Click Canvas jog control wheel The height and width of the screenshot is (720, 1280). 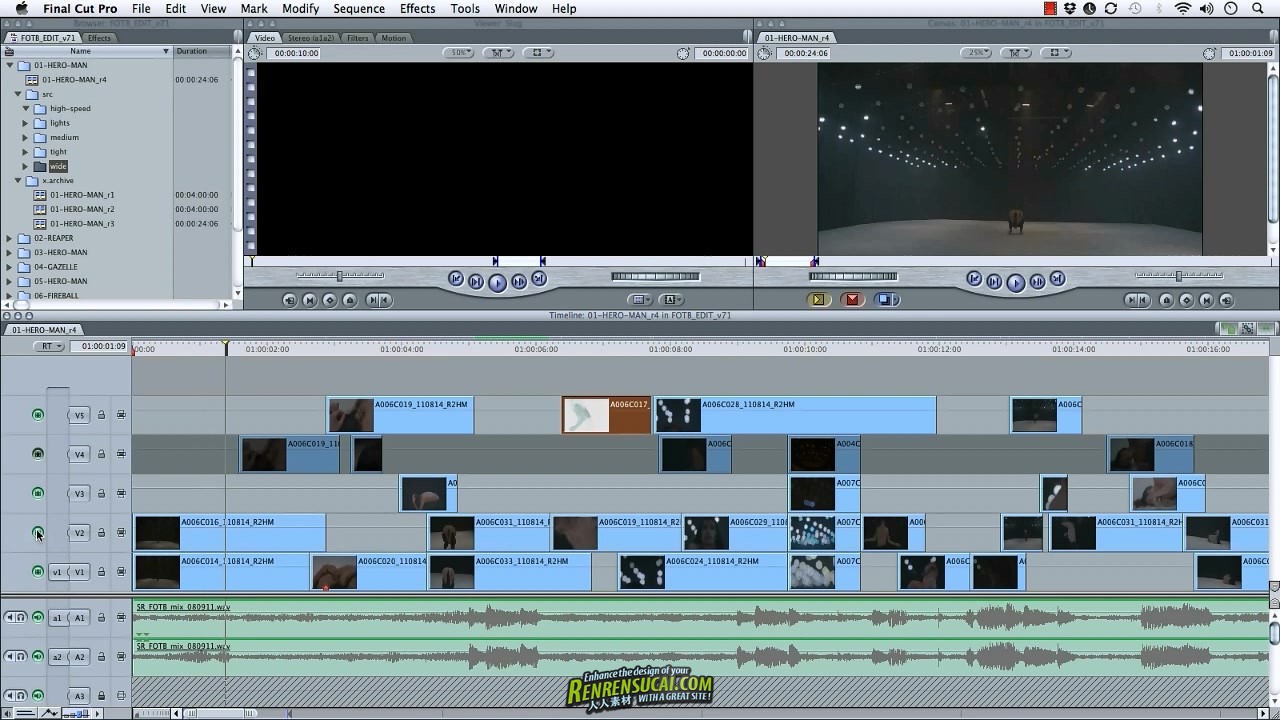pos(853,276)
